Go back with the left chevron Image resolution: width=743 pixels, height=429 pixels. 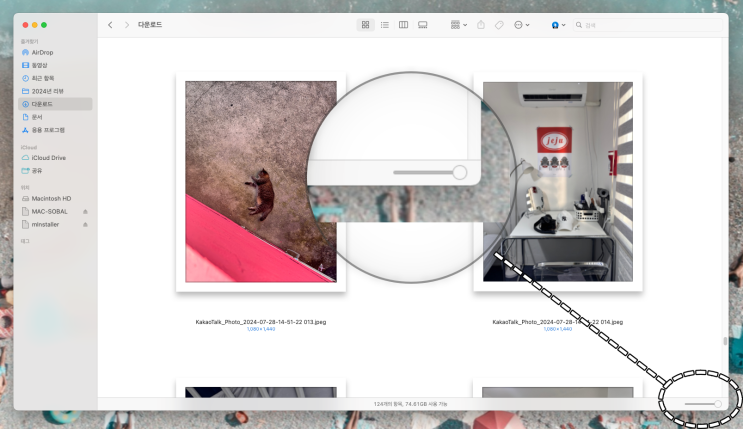coord(110,25)
